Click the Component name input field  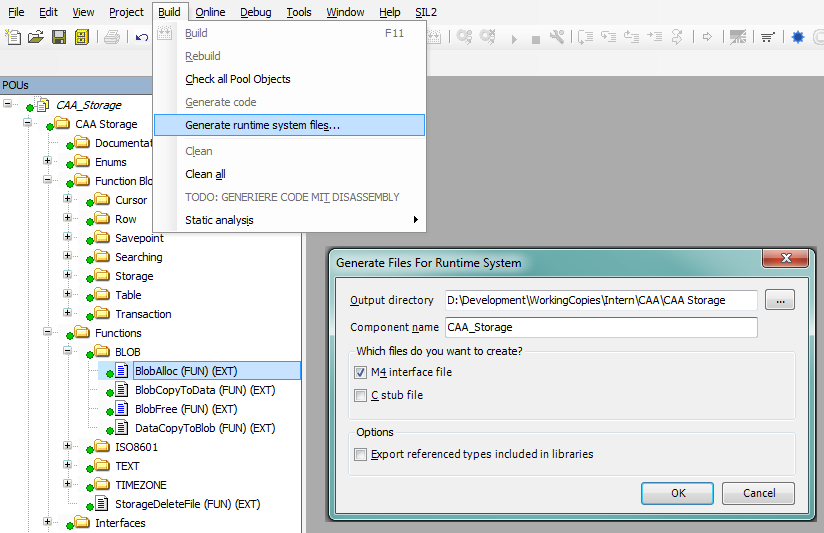(x=600, y=327)
